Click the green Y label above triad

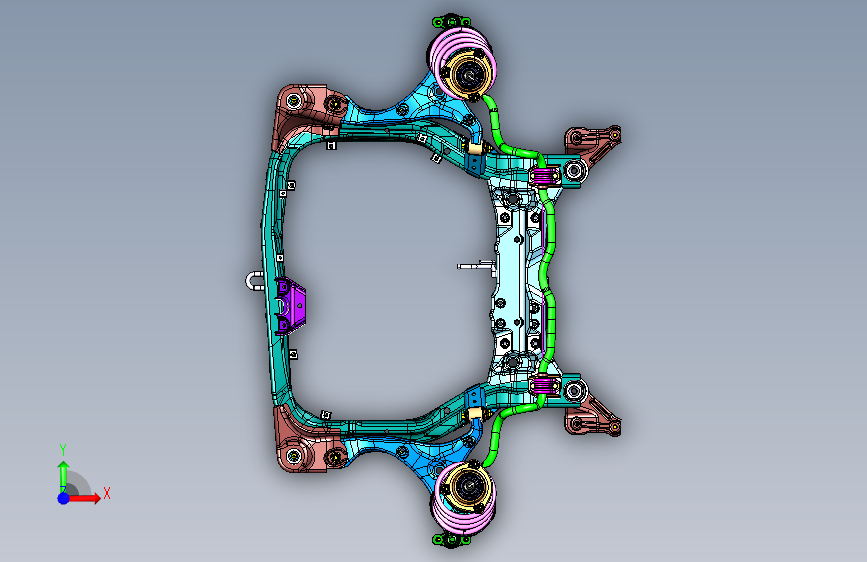(x=63, y=450)
